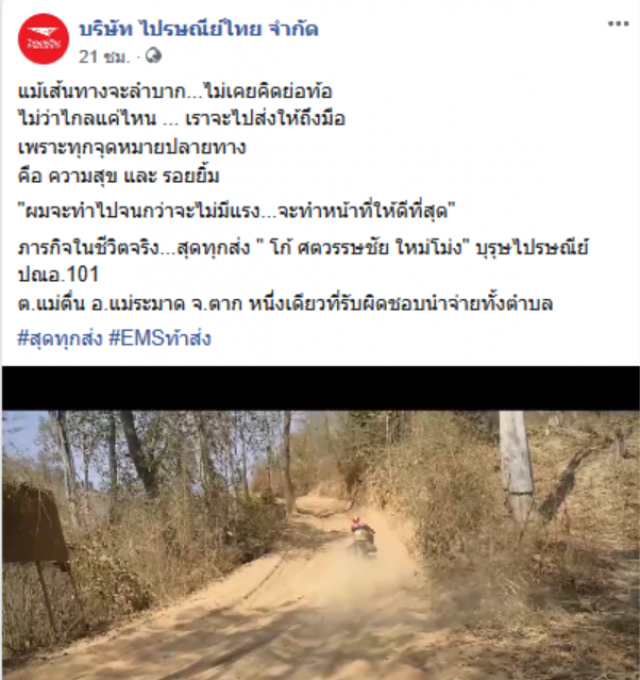Click the name โก้ ศตวรรษชัย ใหม่โม่ง
This screenshot has width=640, height=680.
(368, 248)
